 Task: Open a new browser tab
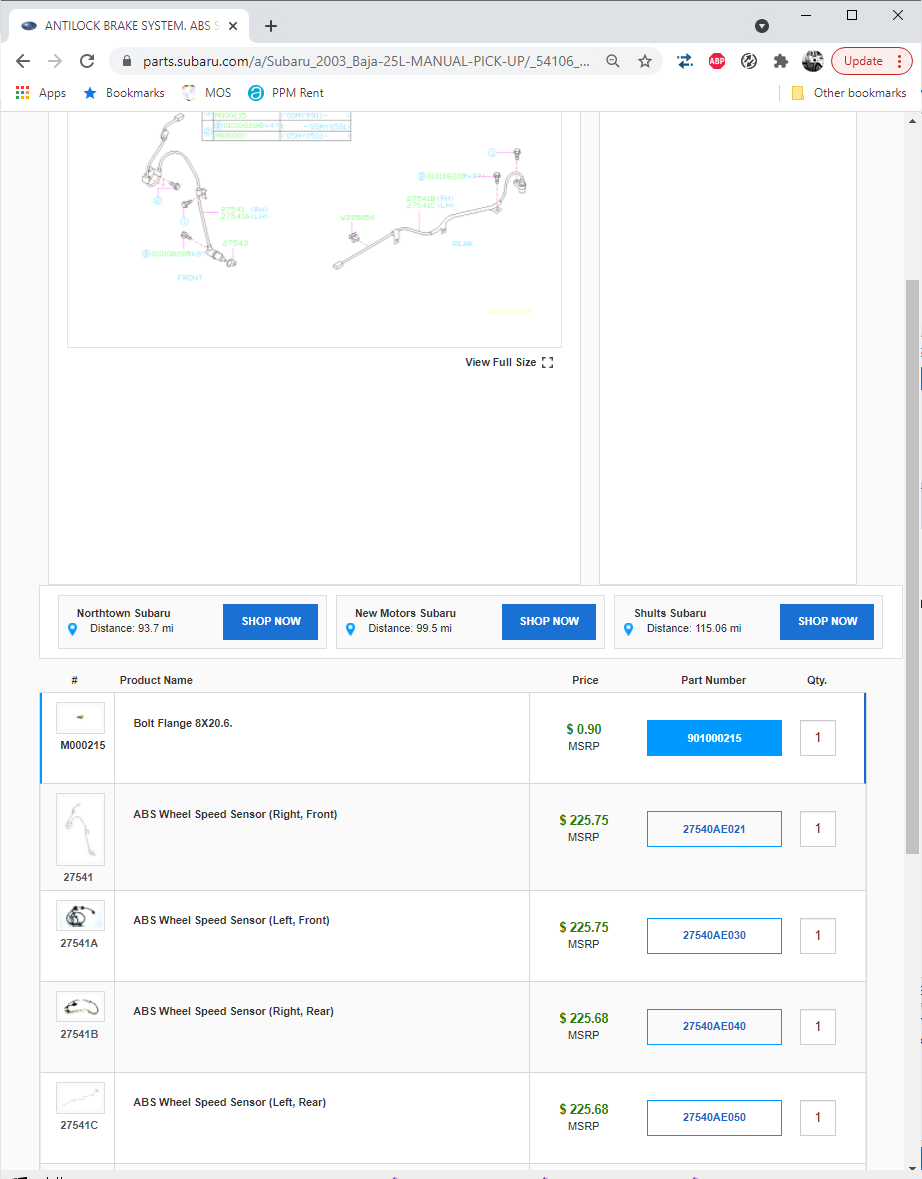click(271, 26)
